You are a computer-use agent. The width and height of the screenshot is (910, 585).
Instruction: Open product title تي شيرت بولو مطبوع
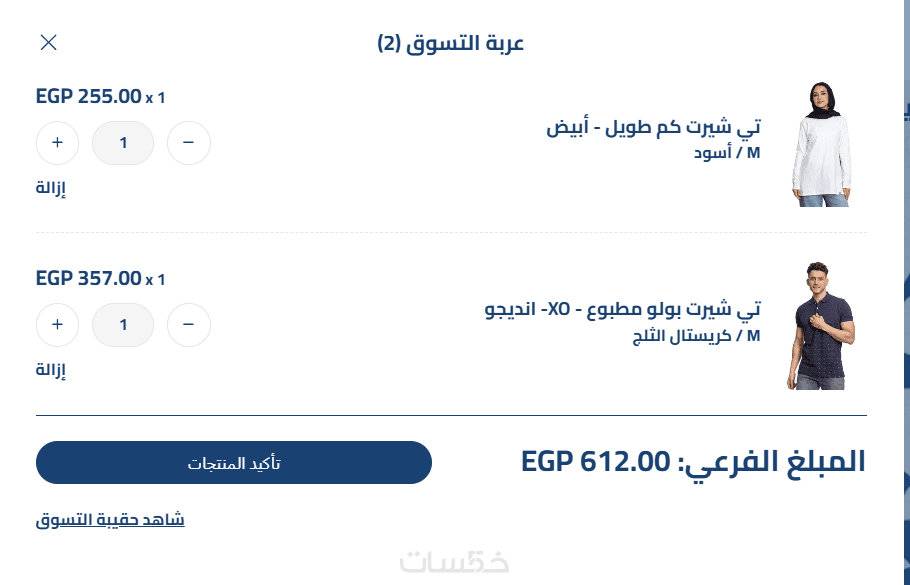(x=622, y=309)
